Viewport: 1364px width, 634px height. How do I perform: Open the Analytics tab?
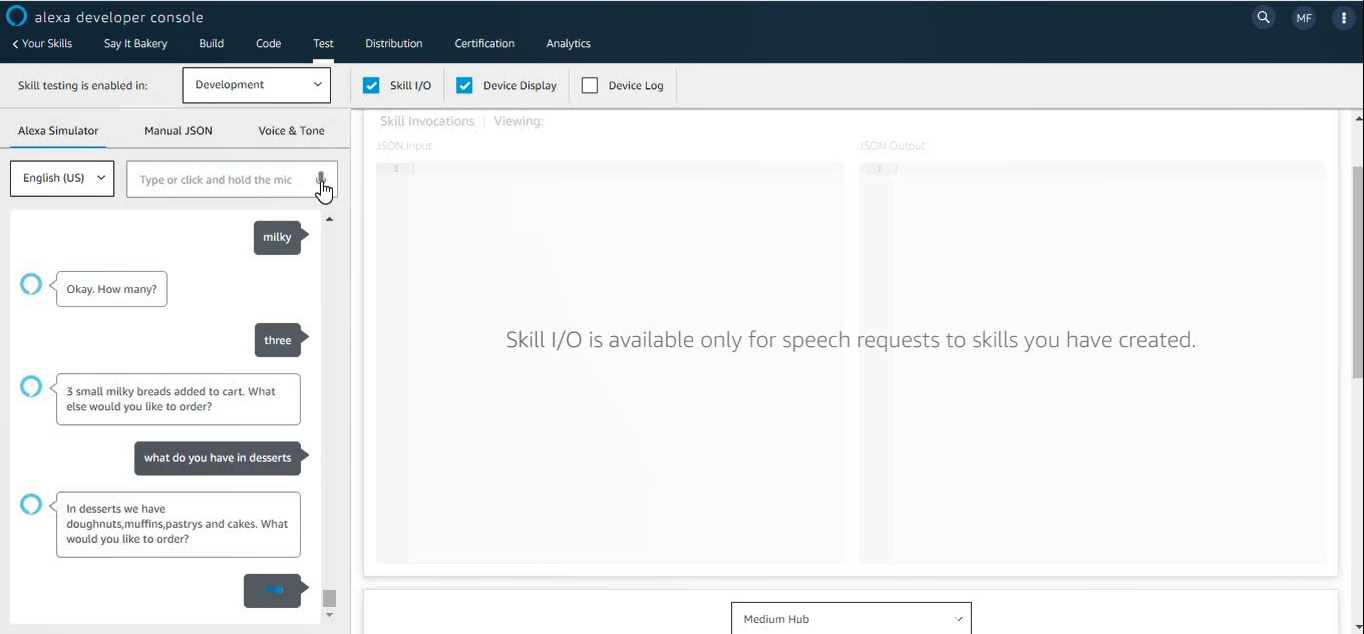tap(568, 44)
